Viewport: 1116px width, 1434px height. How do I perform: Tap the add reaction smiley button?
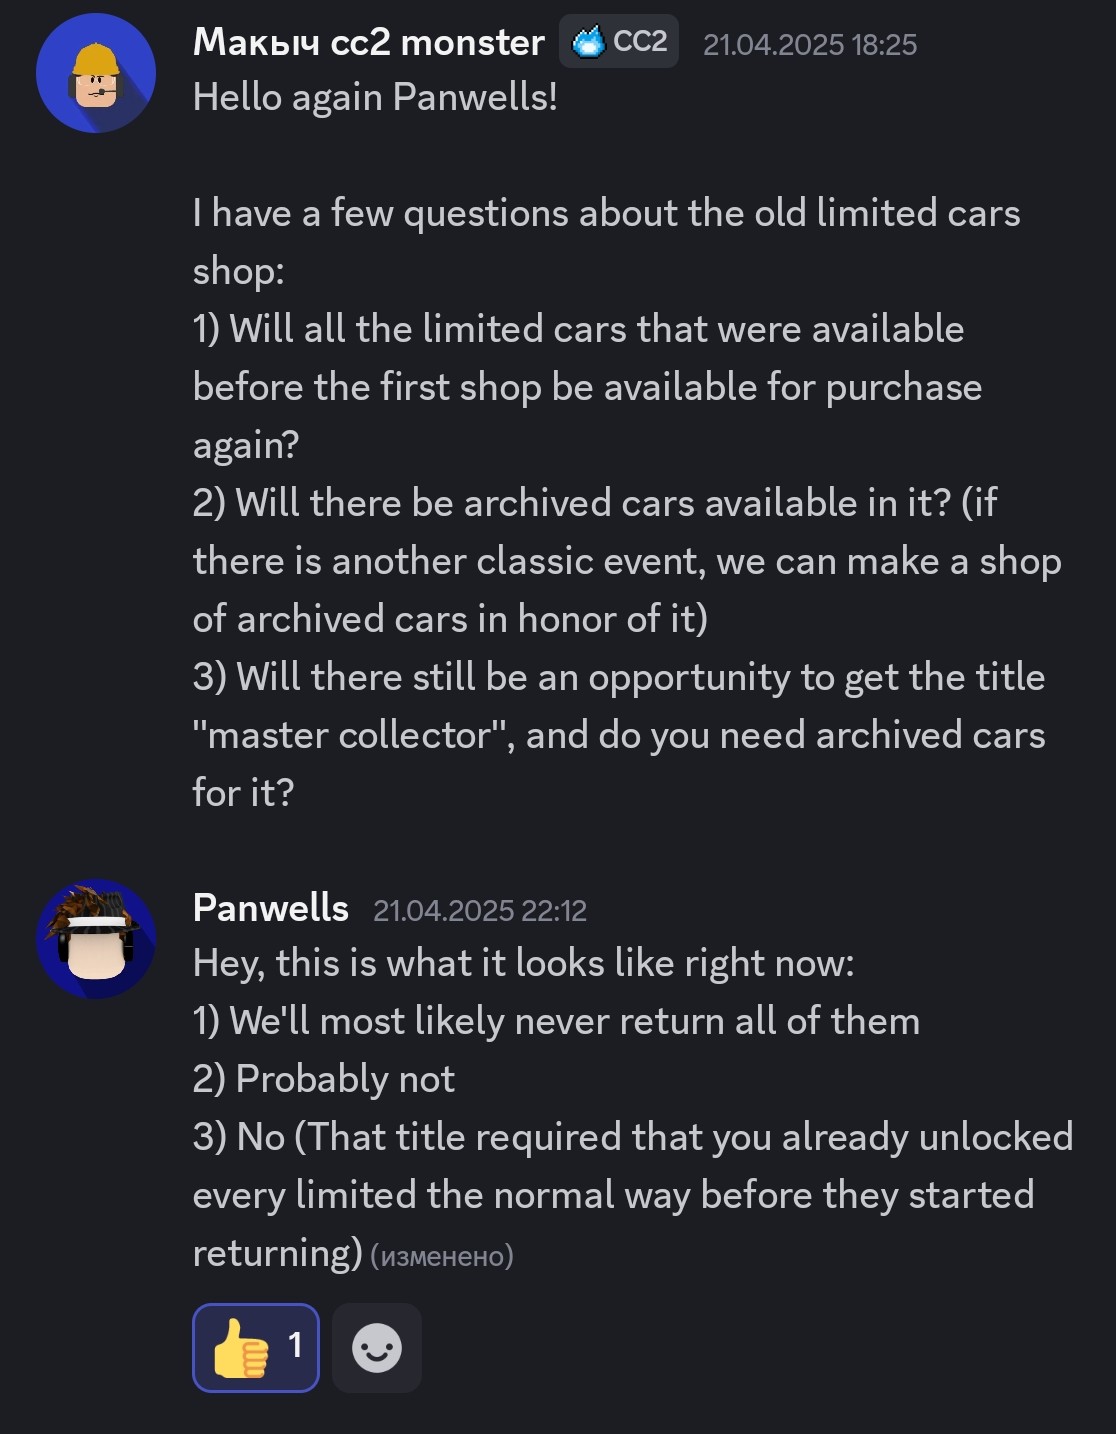pyautogui.click(x=376, y=1347)
